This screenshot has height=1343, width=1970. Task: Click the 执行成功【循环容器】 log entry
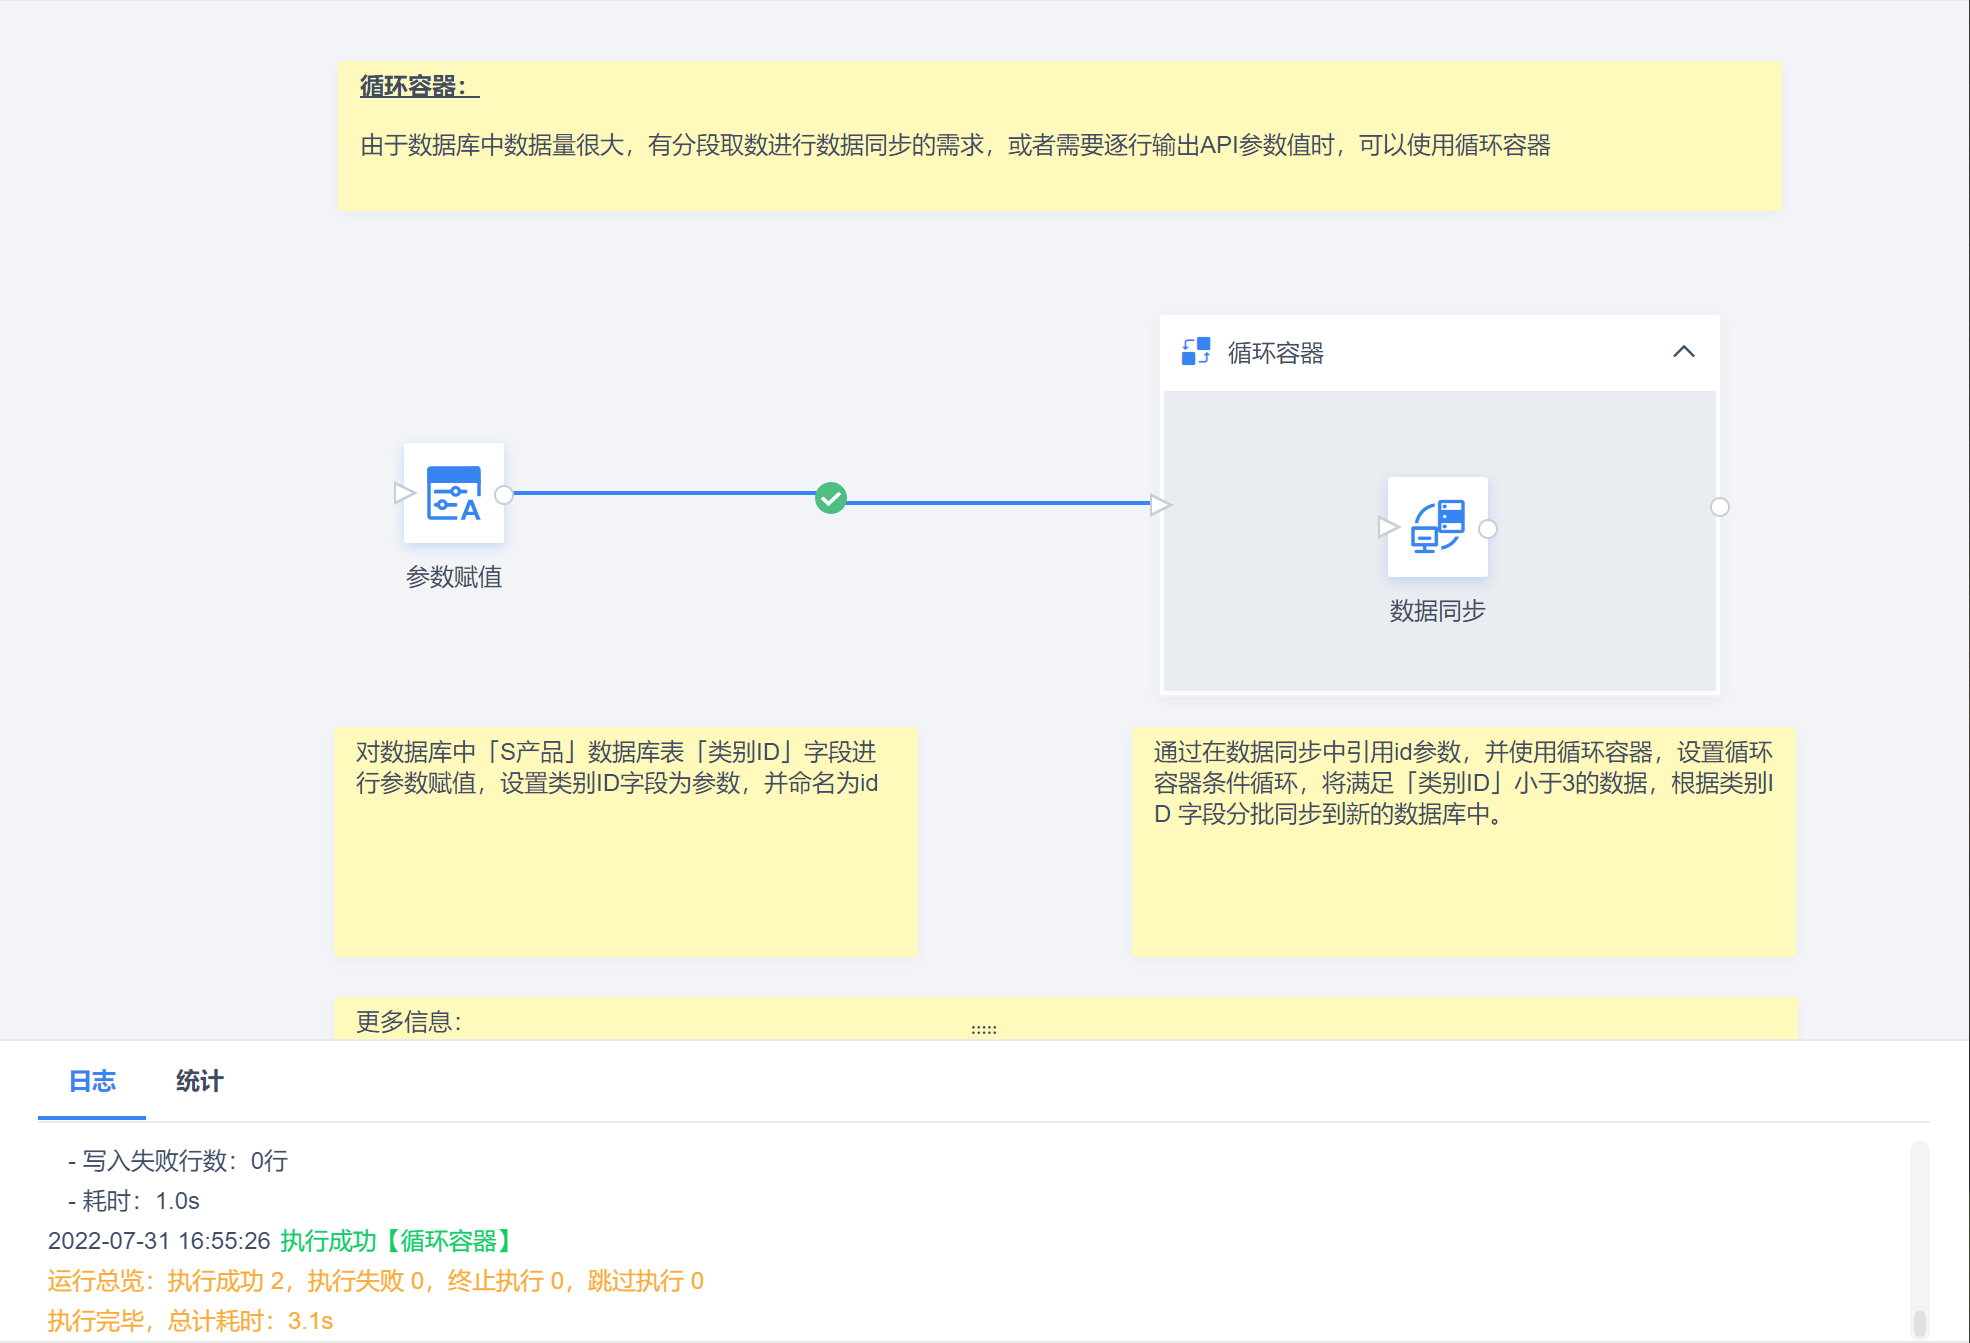point(398,1241)
